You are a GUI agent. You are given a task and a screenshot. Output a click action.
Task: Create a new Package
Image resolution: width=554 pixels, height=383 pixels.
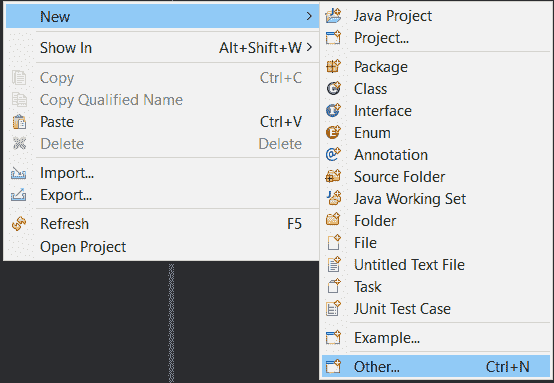pyautogui.click(x=436, y=66)
